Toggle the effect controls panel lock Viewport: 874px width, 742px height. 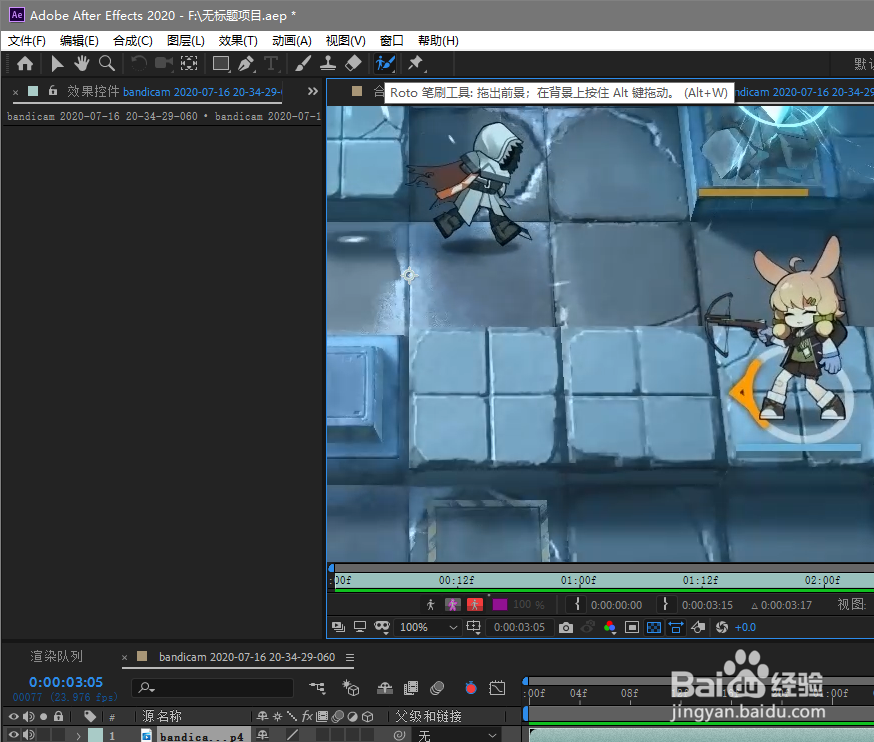pyautogui.click(x=53, y=90)
